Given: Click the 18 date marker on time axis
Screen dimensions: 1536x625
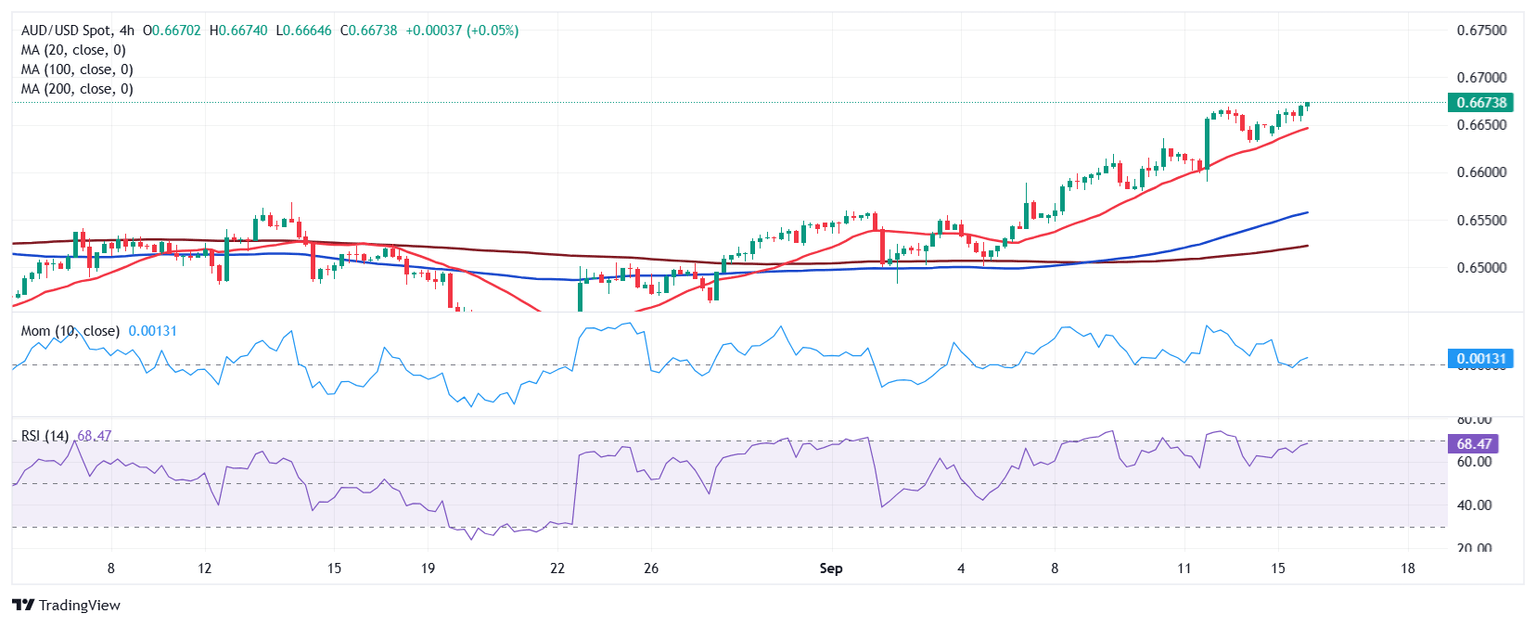Looking at the screenshot, I should click(1408, 568).
